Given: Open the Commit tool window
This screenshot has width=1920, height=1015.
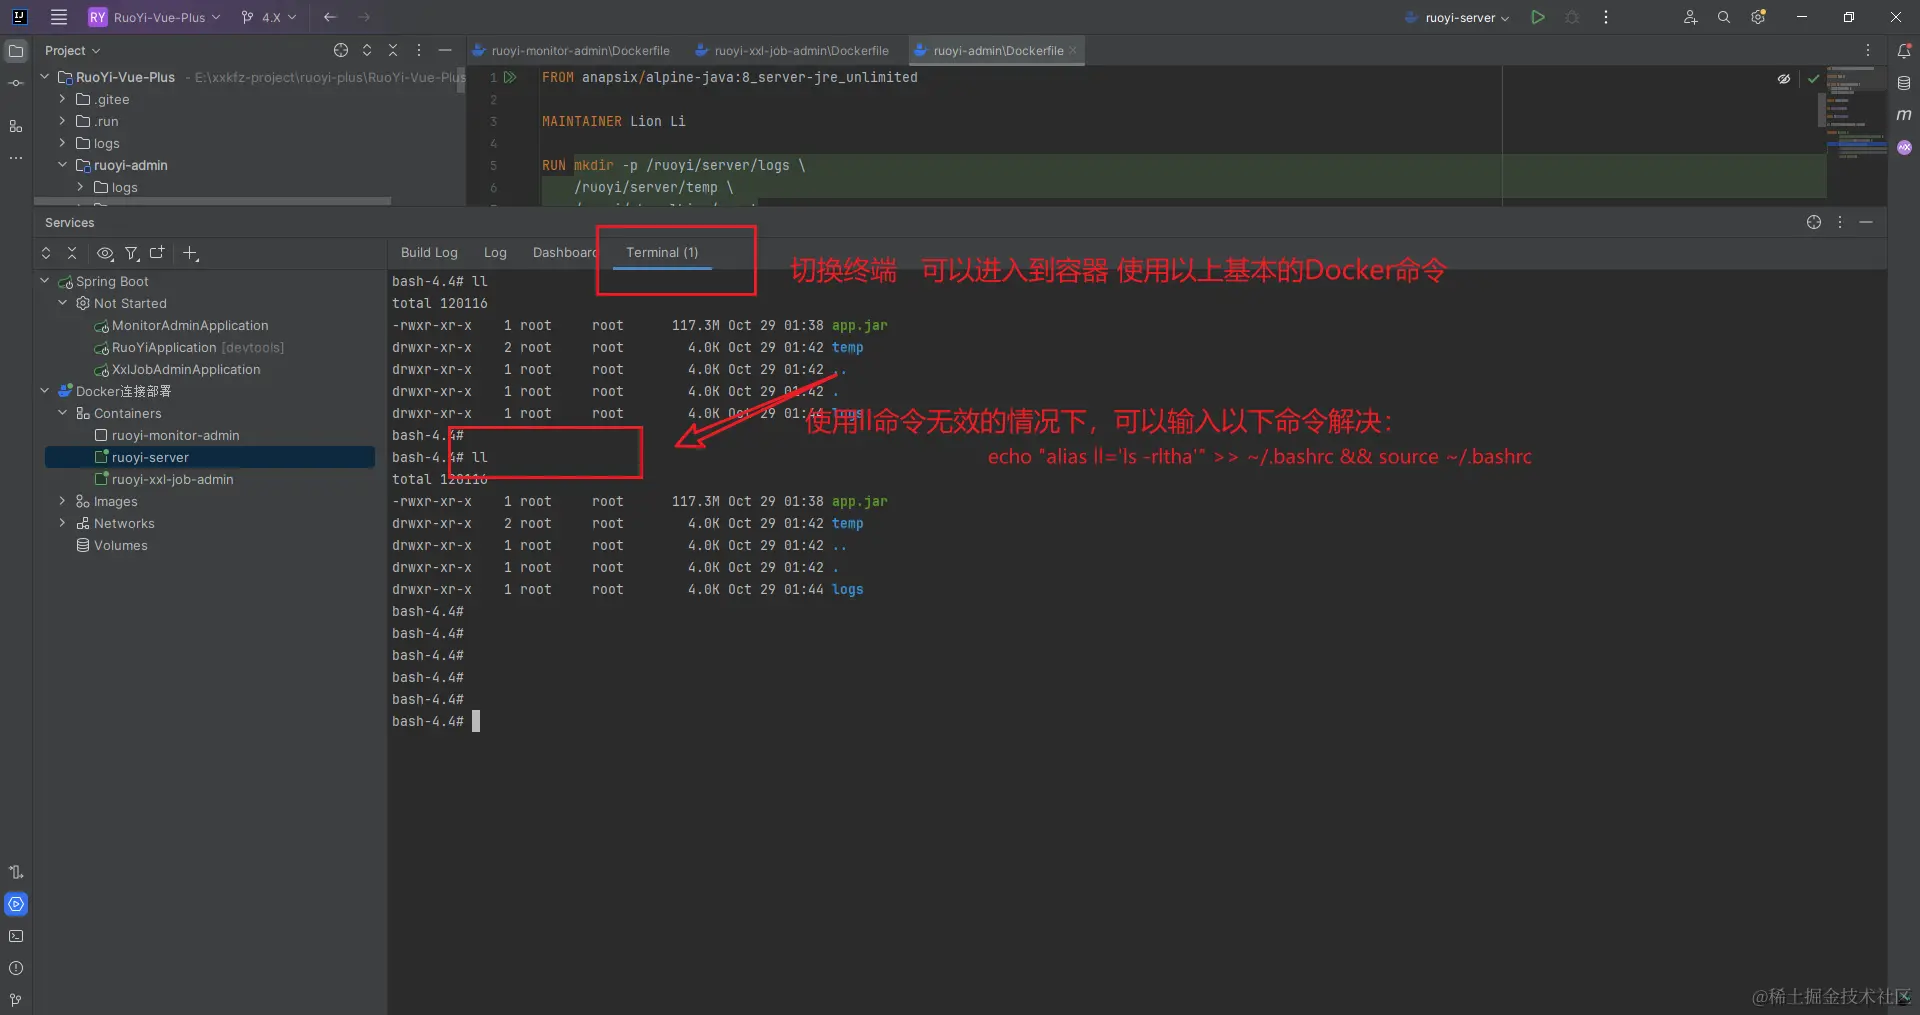Looking at the screenshot, I should pos(16,83).
